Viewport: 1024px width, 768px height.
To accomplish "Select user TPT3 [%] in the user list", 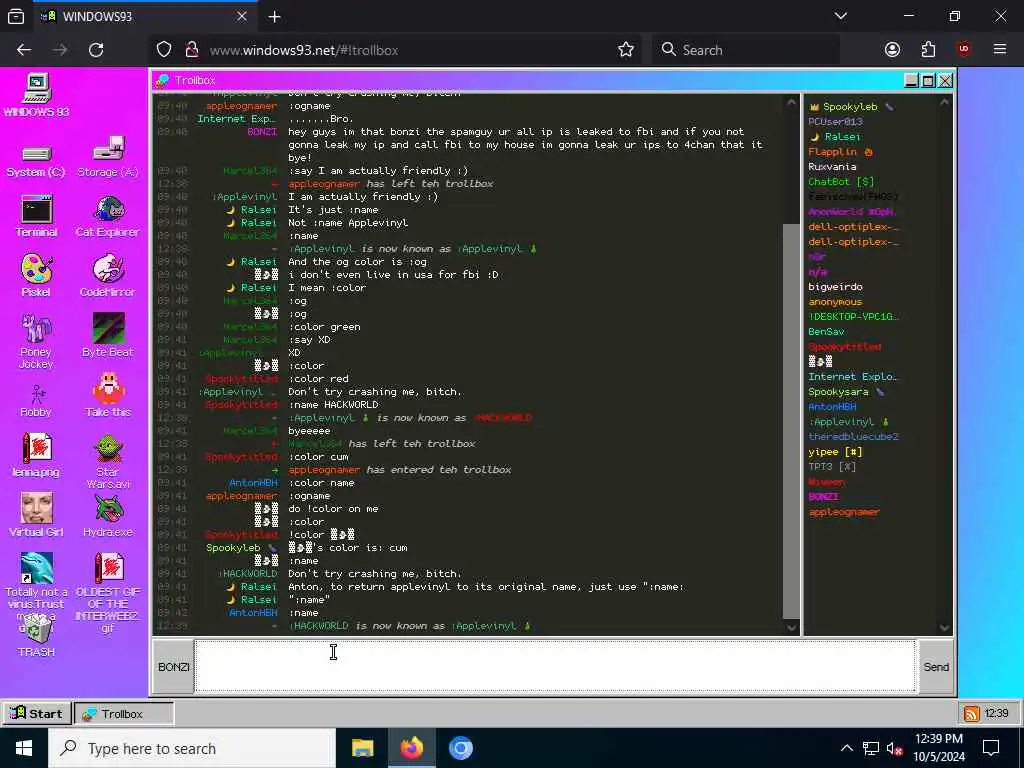I will point(832,466).
